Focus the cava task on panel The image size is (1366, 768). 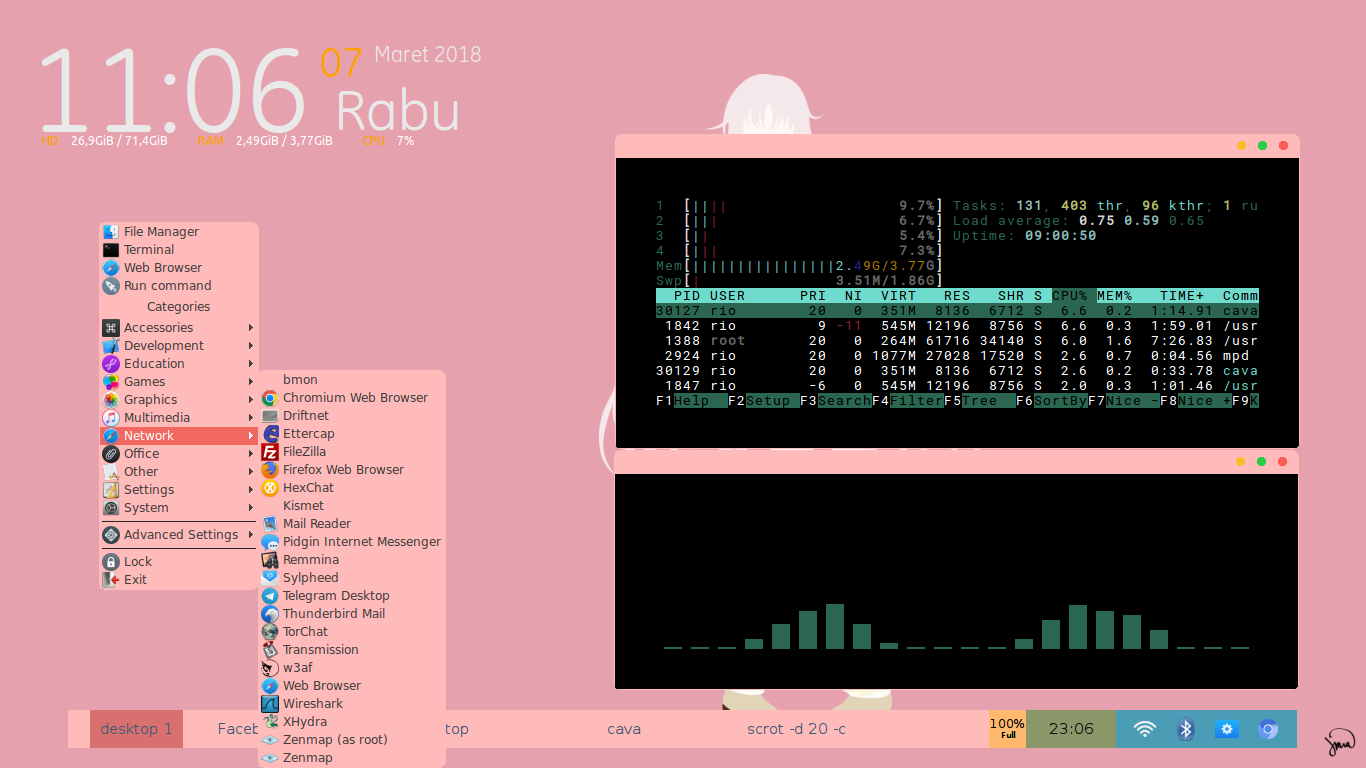(x=624, y=729)
